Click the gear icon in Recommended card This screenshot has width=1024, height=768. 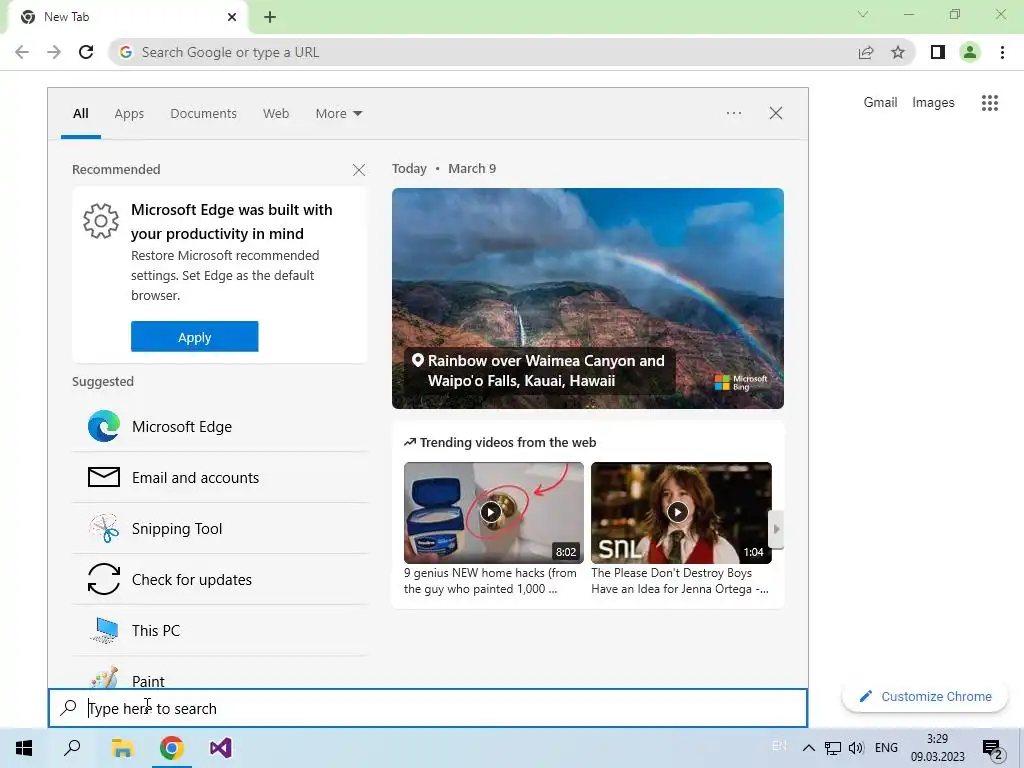click(x=101, y=221)
